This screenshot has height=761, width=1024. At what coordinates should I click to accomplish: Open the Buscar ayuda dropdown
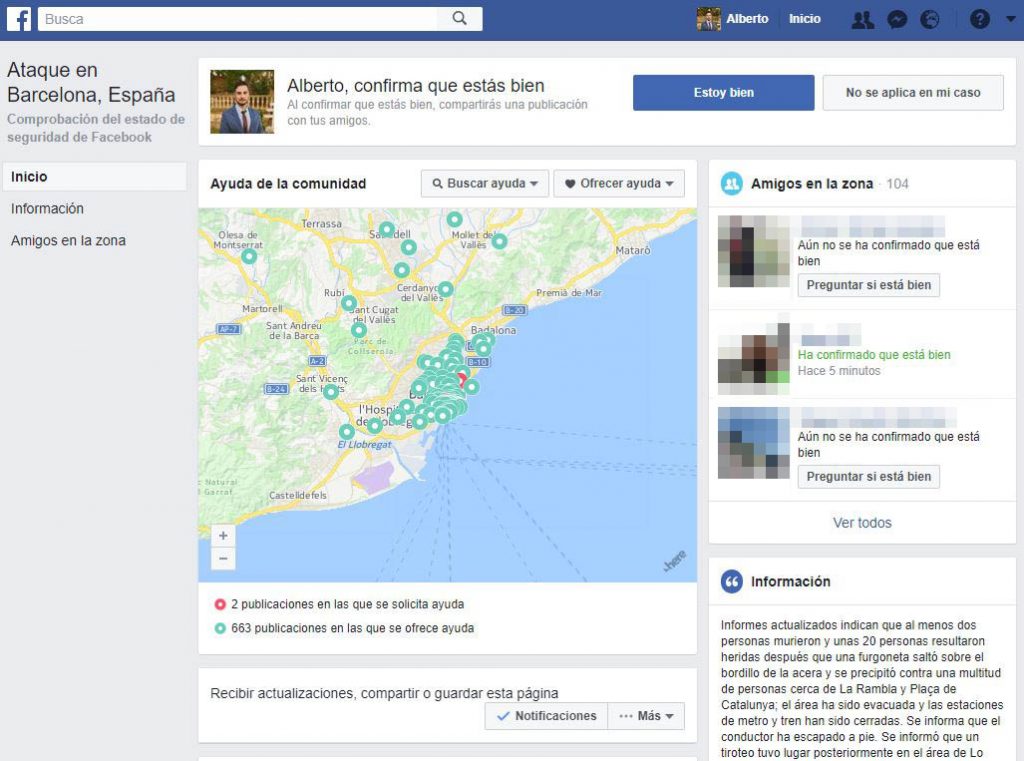pyautogui.click(x=485, y=184)
